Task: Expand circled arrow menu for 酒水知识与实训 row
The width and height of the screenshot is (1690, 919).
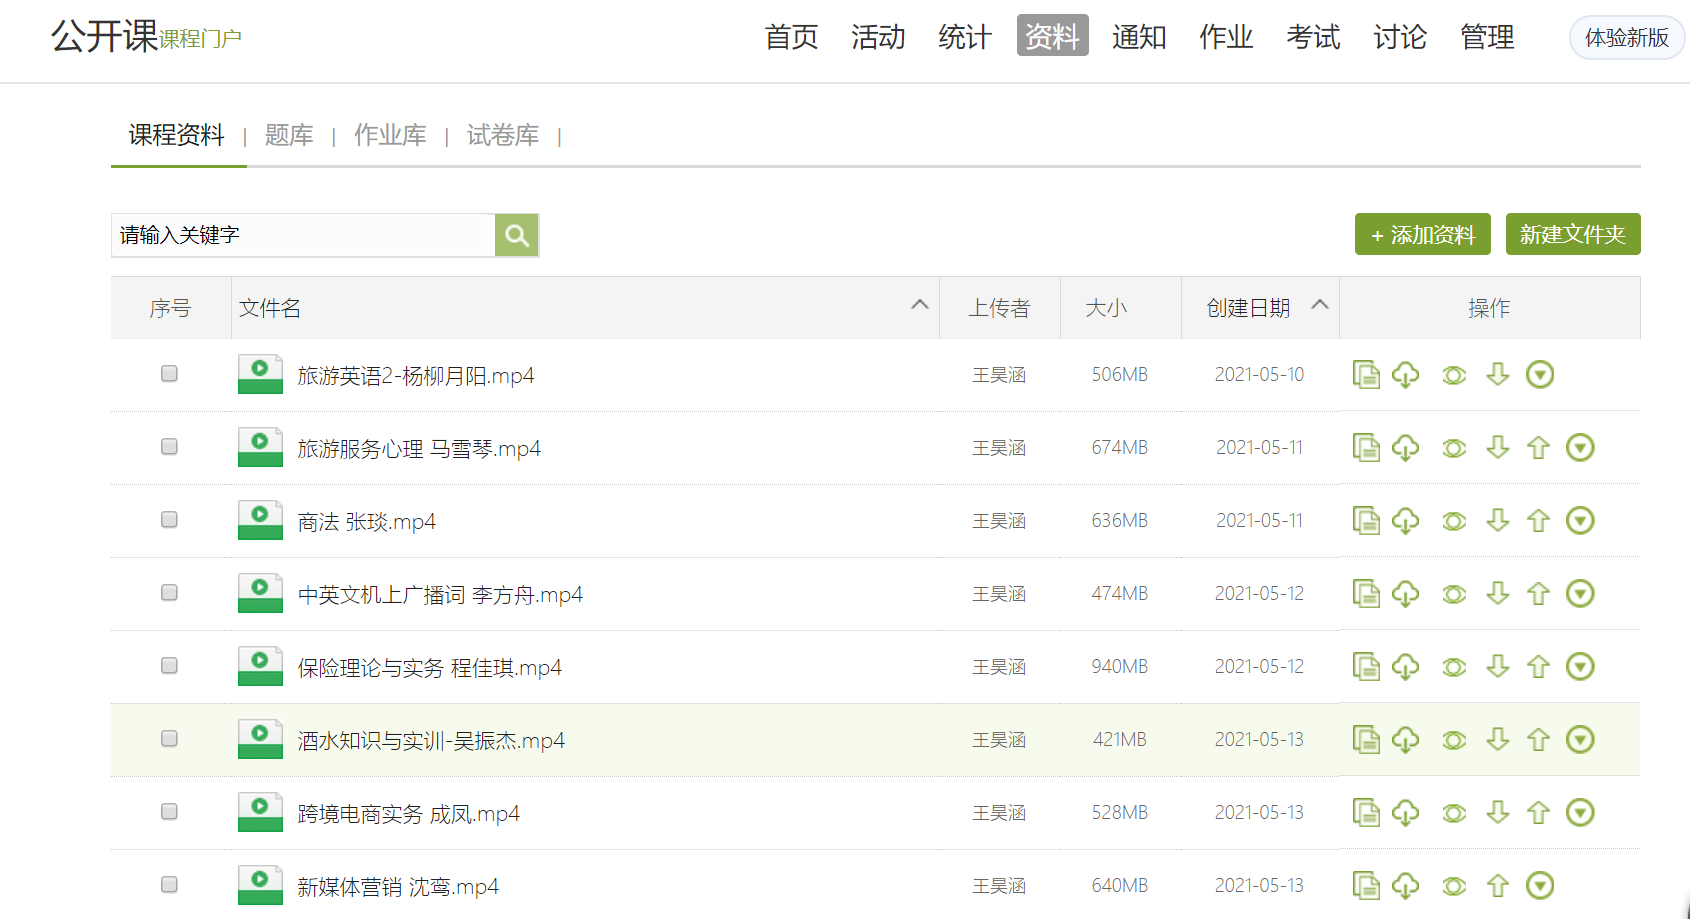Action: [x=1580, y=740]
